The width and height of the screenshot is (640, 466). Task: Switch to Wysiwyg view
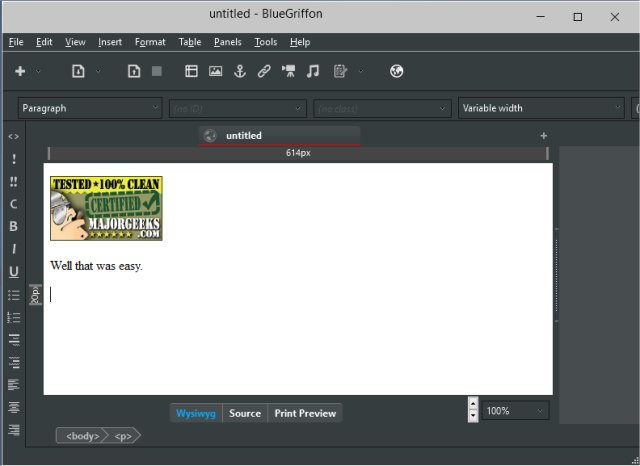point(196,413)
